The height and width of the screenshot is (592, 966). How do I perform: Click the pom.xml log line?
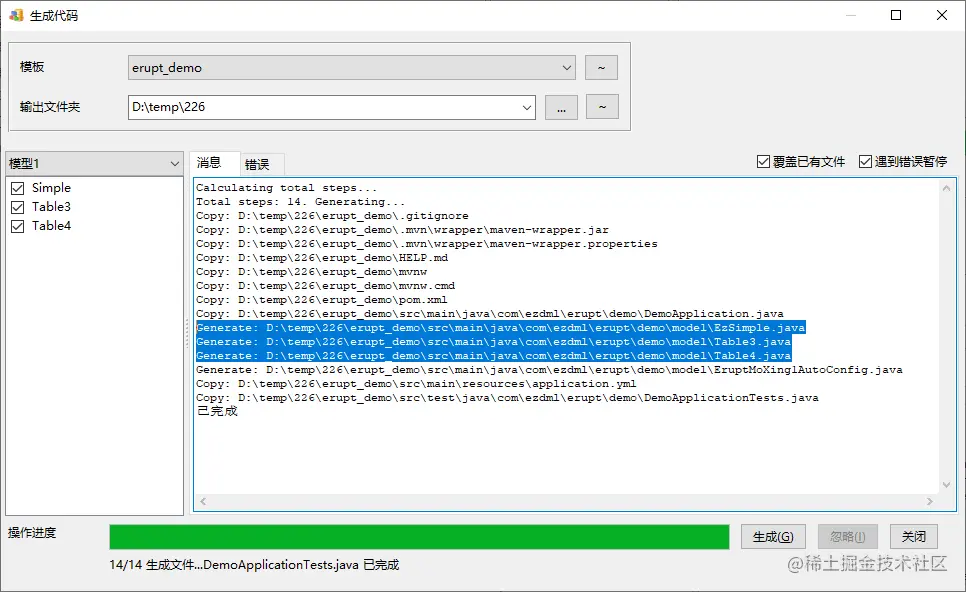click(x=322, y=300)
